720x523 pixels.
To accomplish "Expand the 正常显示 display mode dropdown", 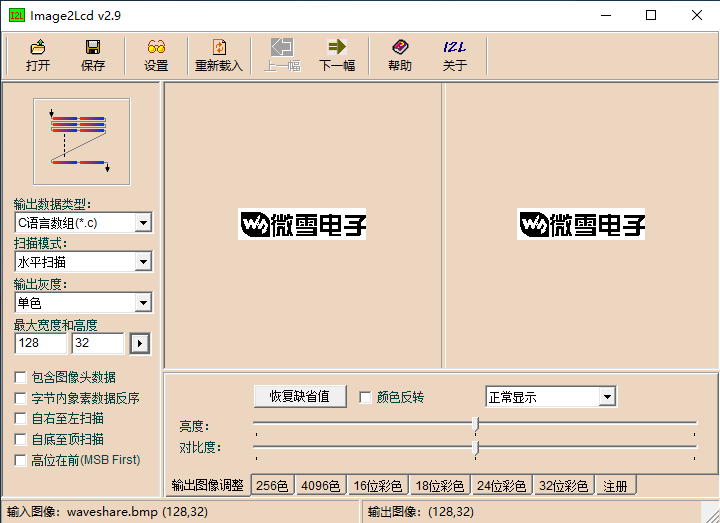I will click(608, 397).
